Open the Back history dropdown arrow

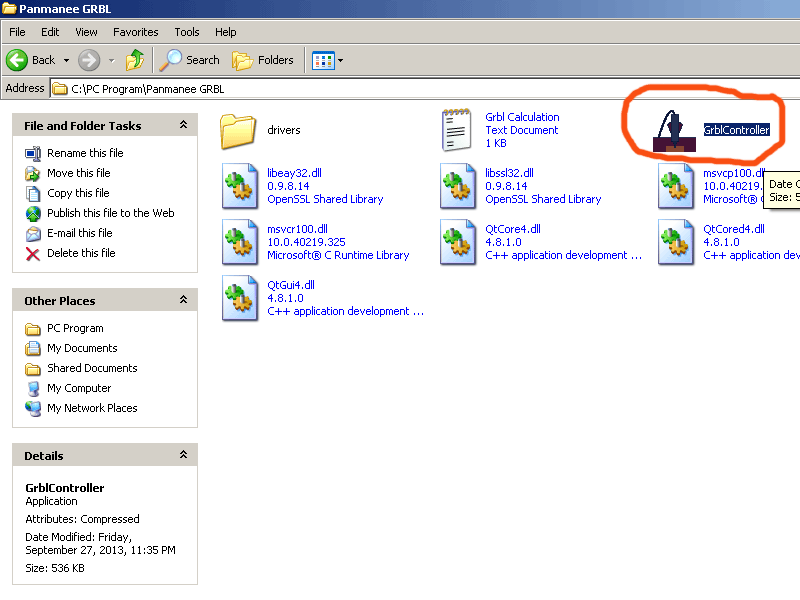click(66, 60)
